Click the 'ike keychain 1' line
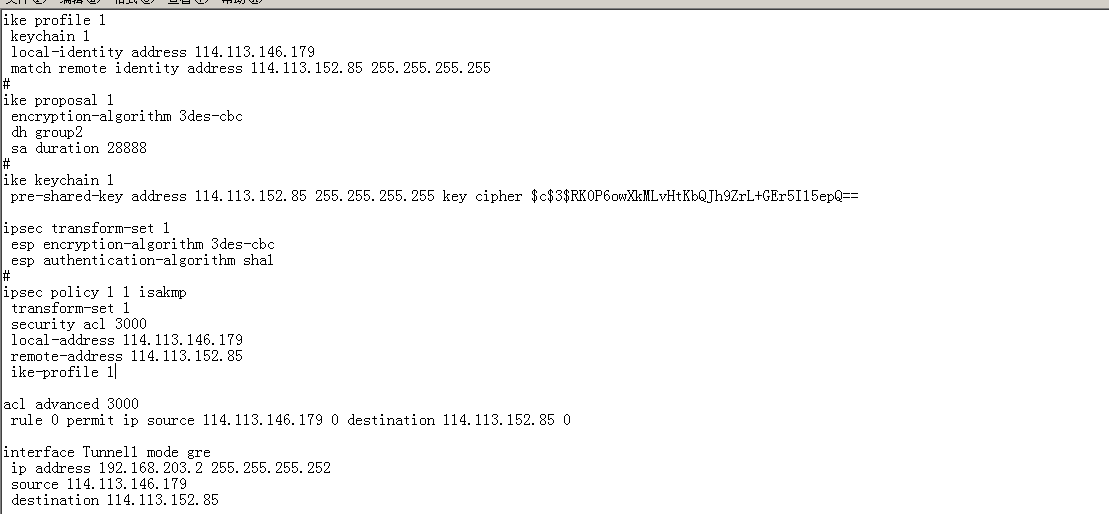 click(58, 181)
